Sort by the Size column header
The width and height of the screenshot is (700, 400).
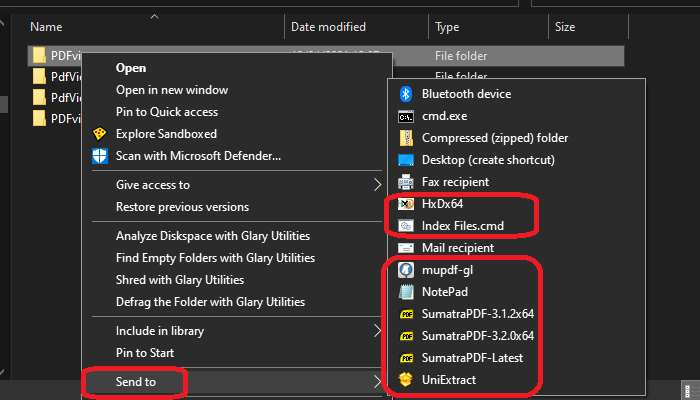[565, 27]
